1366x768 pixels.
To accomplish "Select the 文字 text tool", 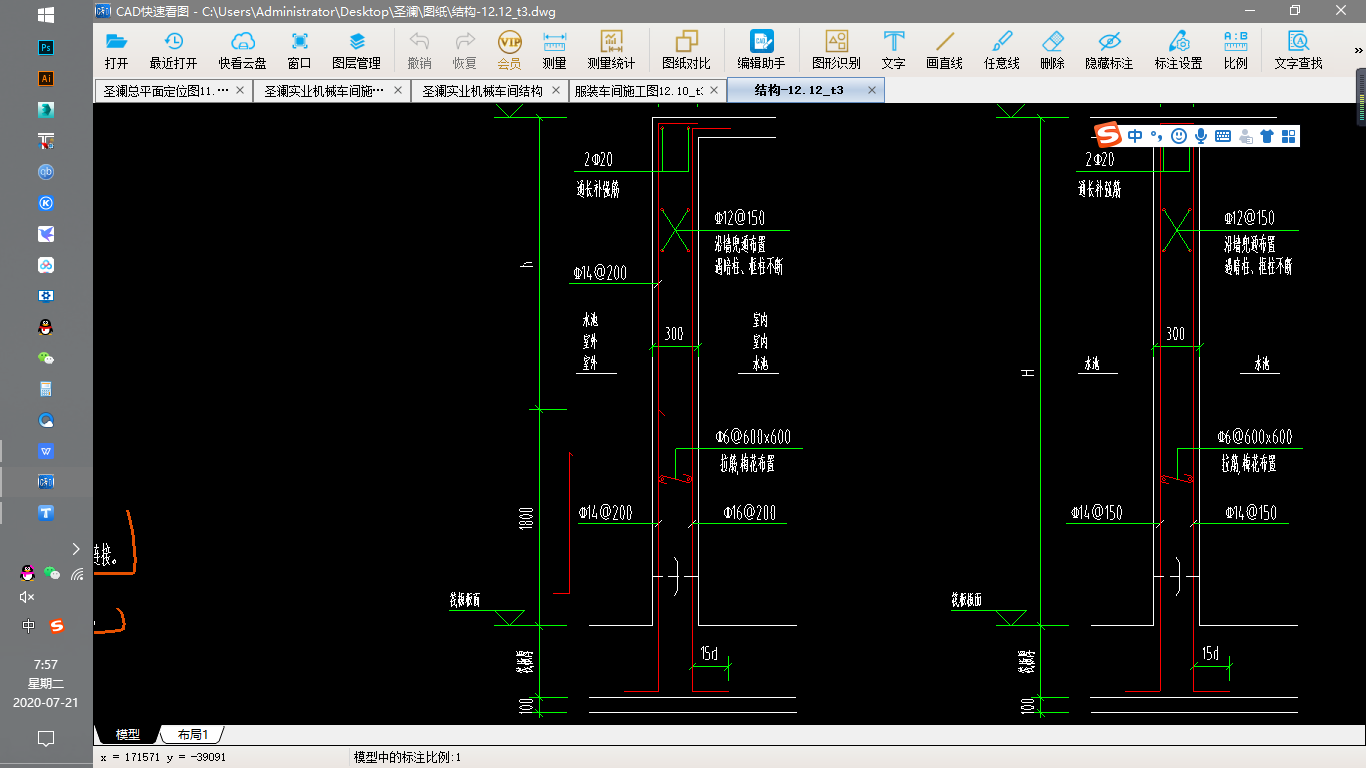I will (x=894, y=50).
